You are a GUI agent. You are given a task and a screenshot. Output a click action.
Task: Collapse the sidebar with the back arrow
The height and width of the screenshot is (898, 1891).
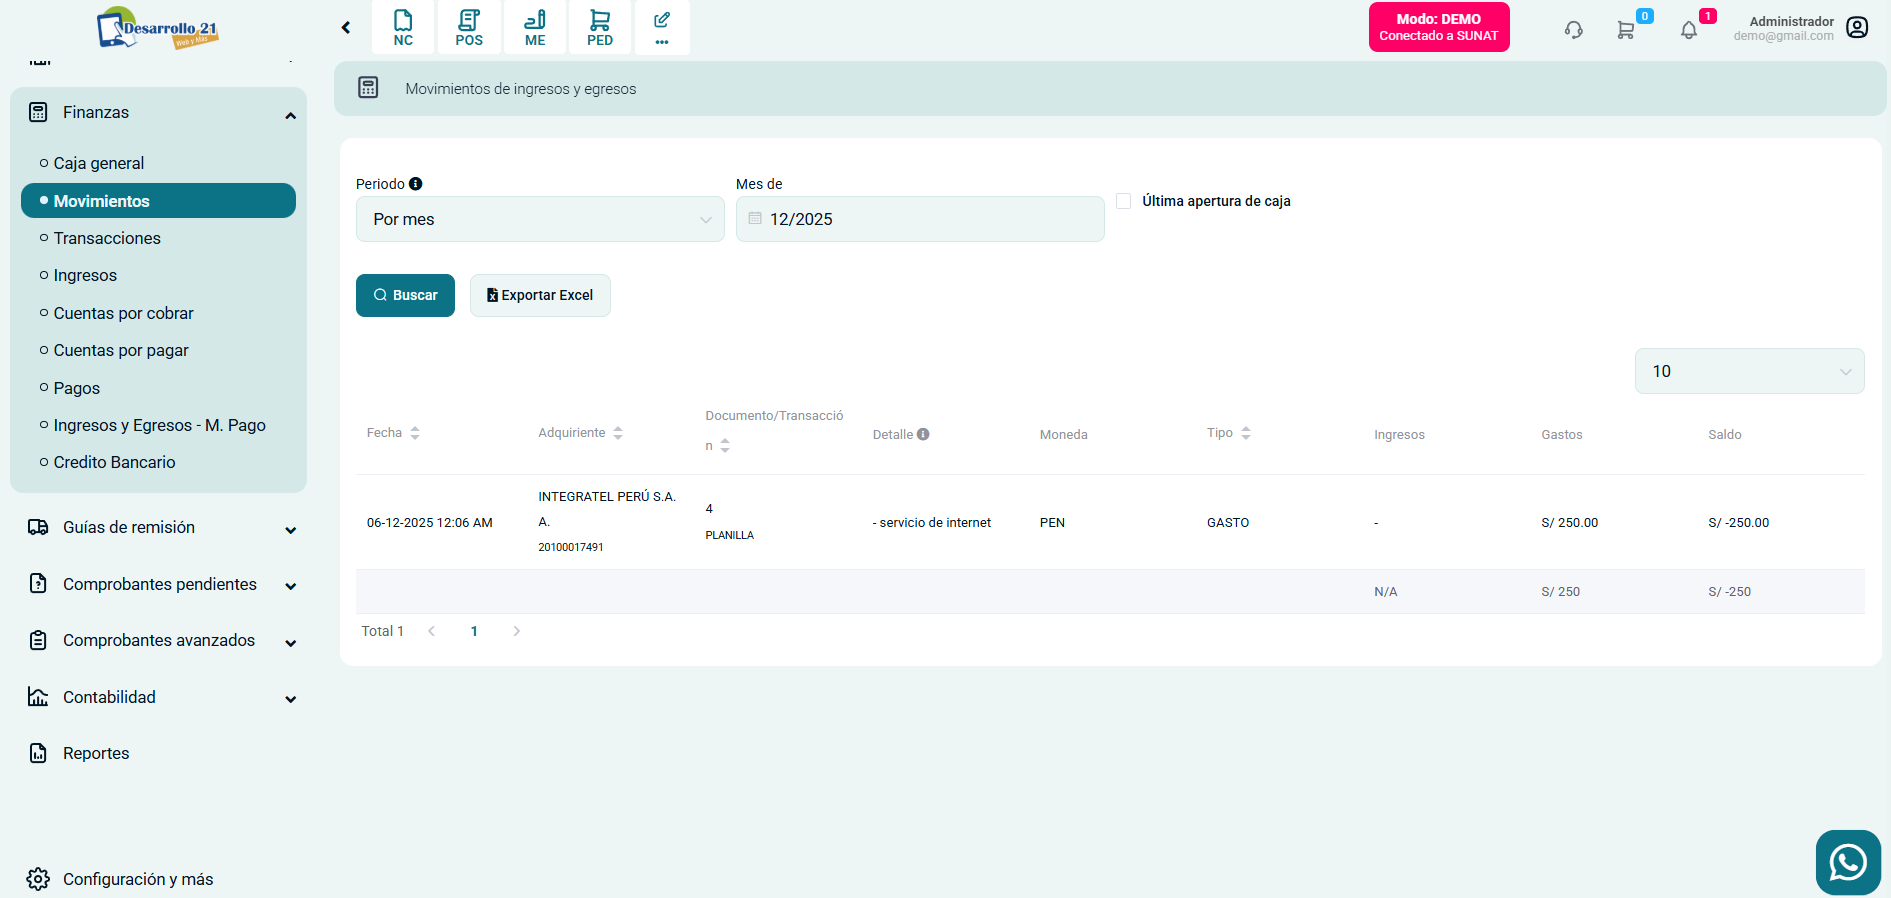pos(346,28)
